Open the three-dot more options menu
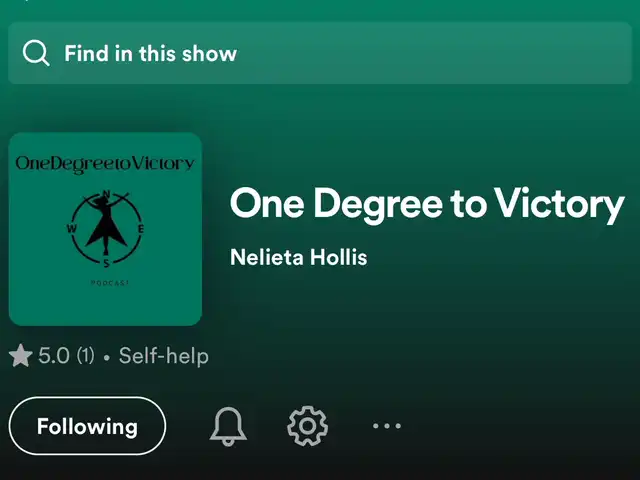640x480 pixels. (387, 426)
